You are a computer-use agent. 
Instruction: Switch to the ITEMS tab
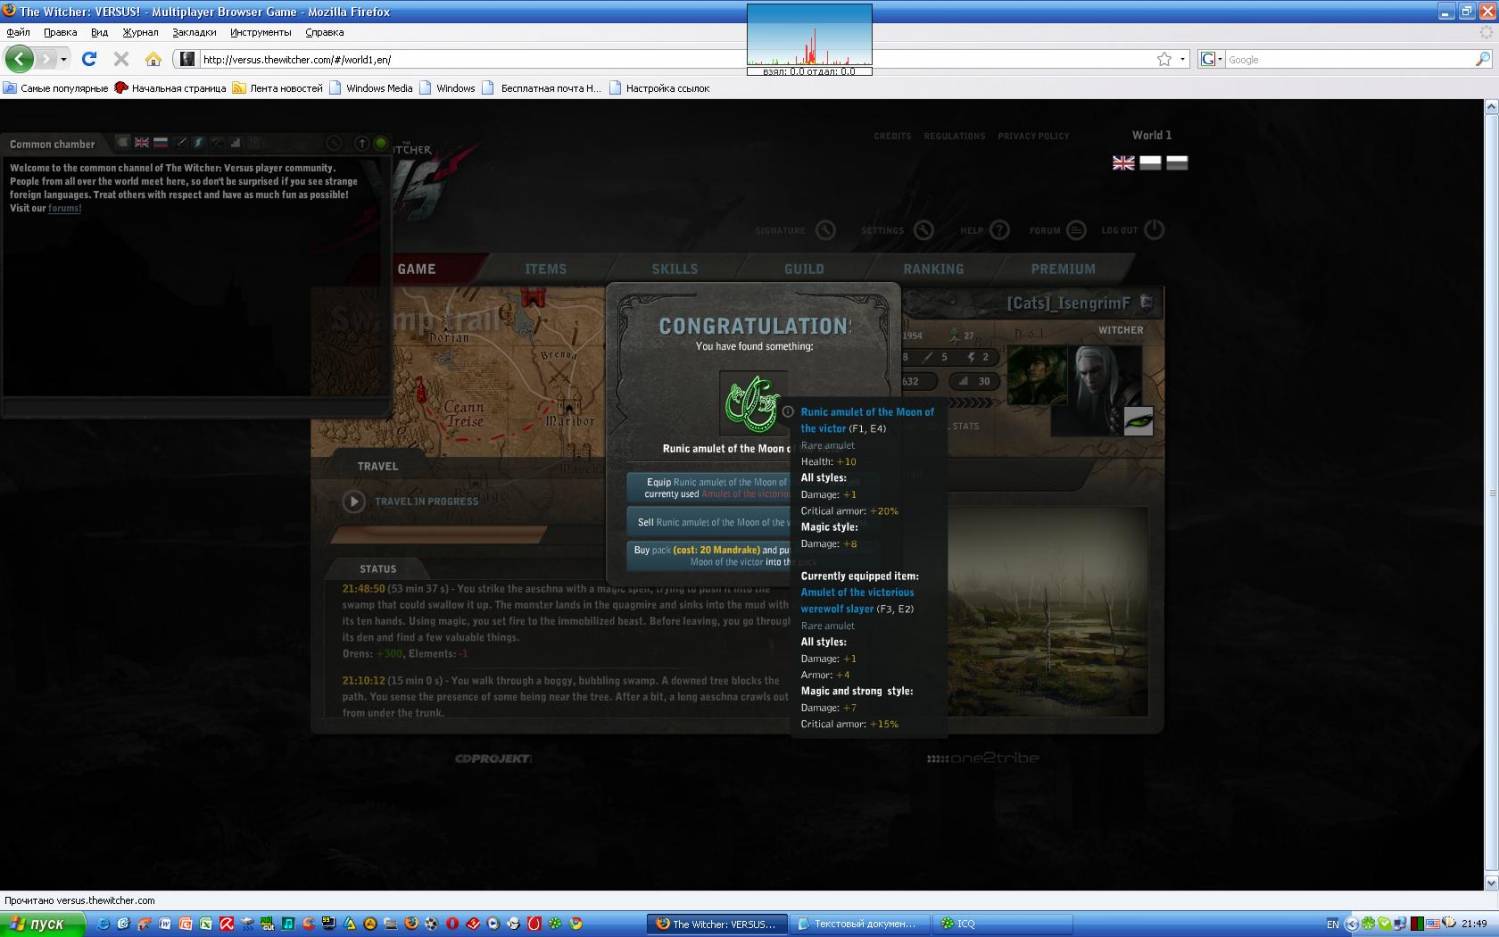(x=546, y=269)
